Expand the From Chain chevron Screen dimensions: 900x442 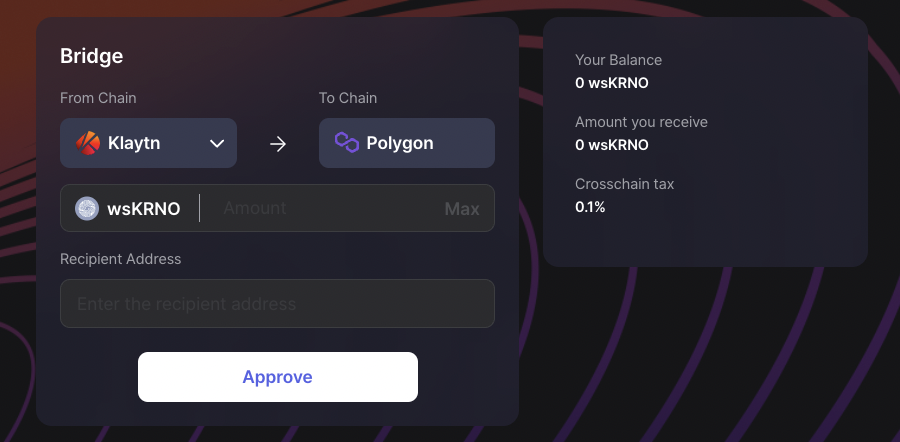[x=217, y=144]
